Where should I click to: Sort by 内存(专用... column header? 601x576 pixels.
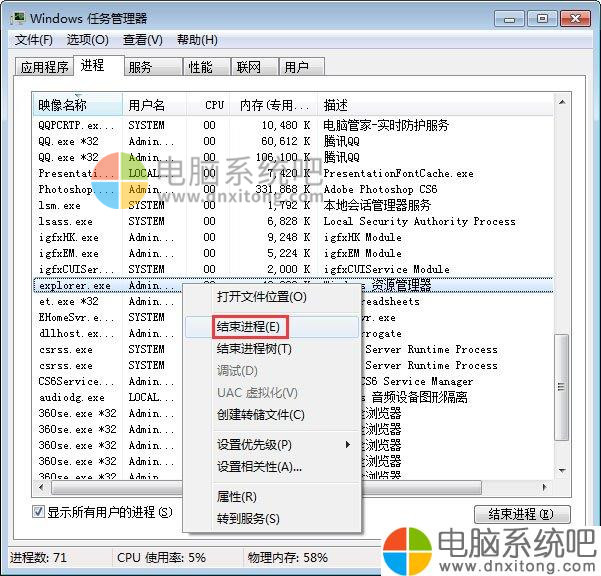[x=273, y=105]
